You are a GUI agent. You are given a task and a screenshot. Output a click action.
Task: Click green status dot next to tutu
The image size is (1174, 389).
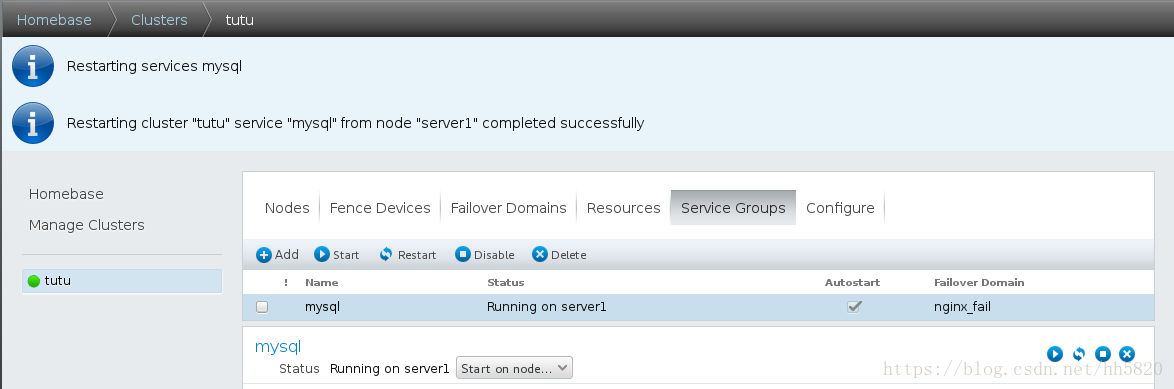pyautogui.click(x=34, y=281)
